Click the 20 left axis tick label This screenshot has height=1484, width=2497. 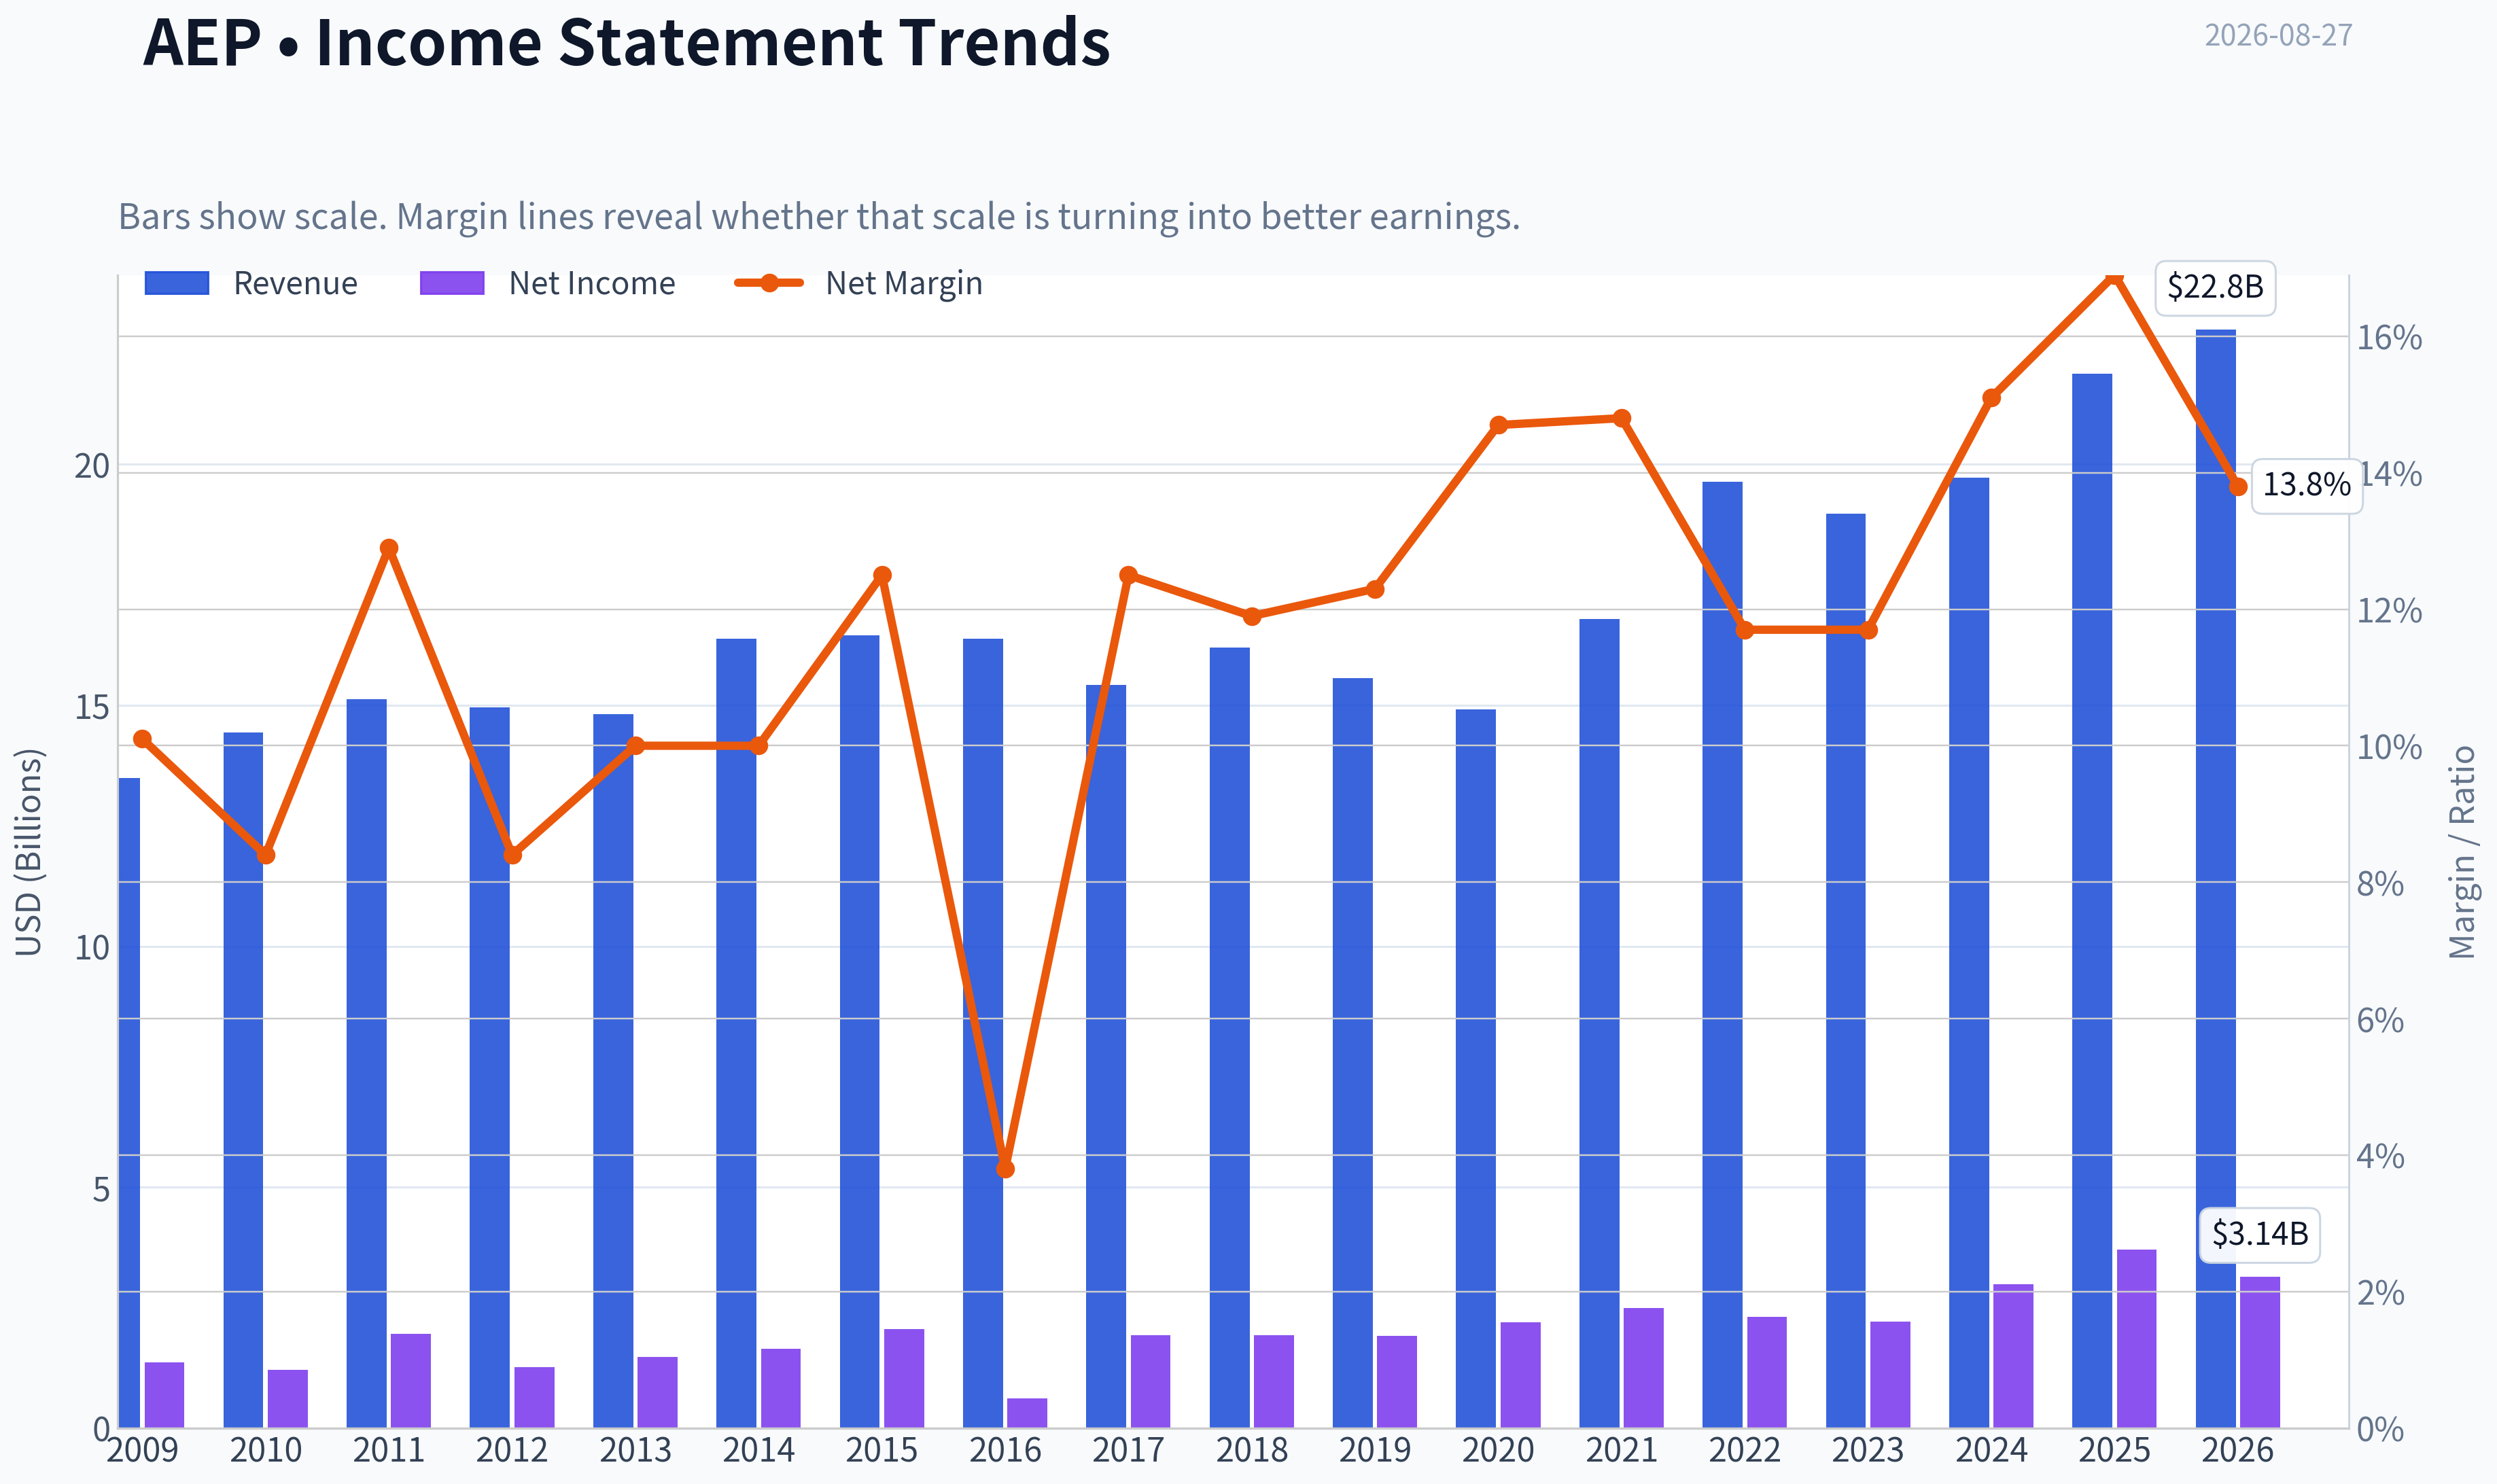(x=92, y=466)
